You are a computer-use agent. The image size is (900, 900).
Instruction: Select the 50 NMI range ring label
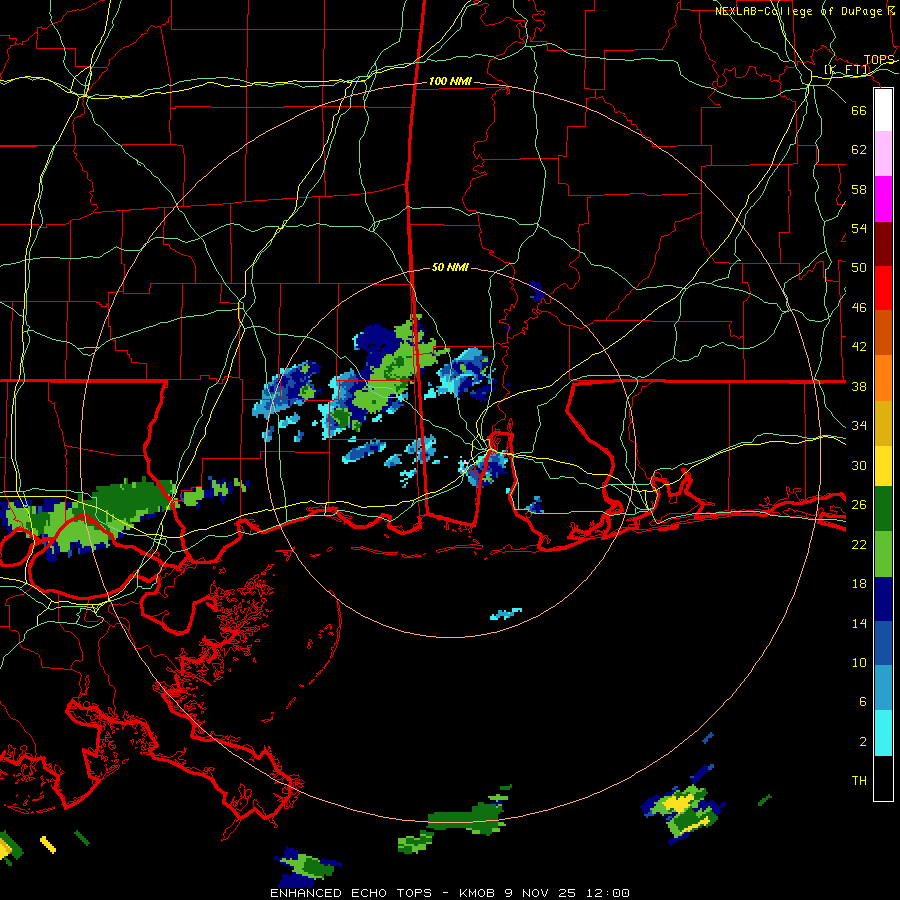(x=450, y=267)
